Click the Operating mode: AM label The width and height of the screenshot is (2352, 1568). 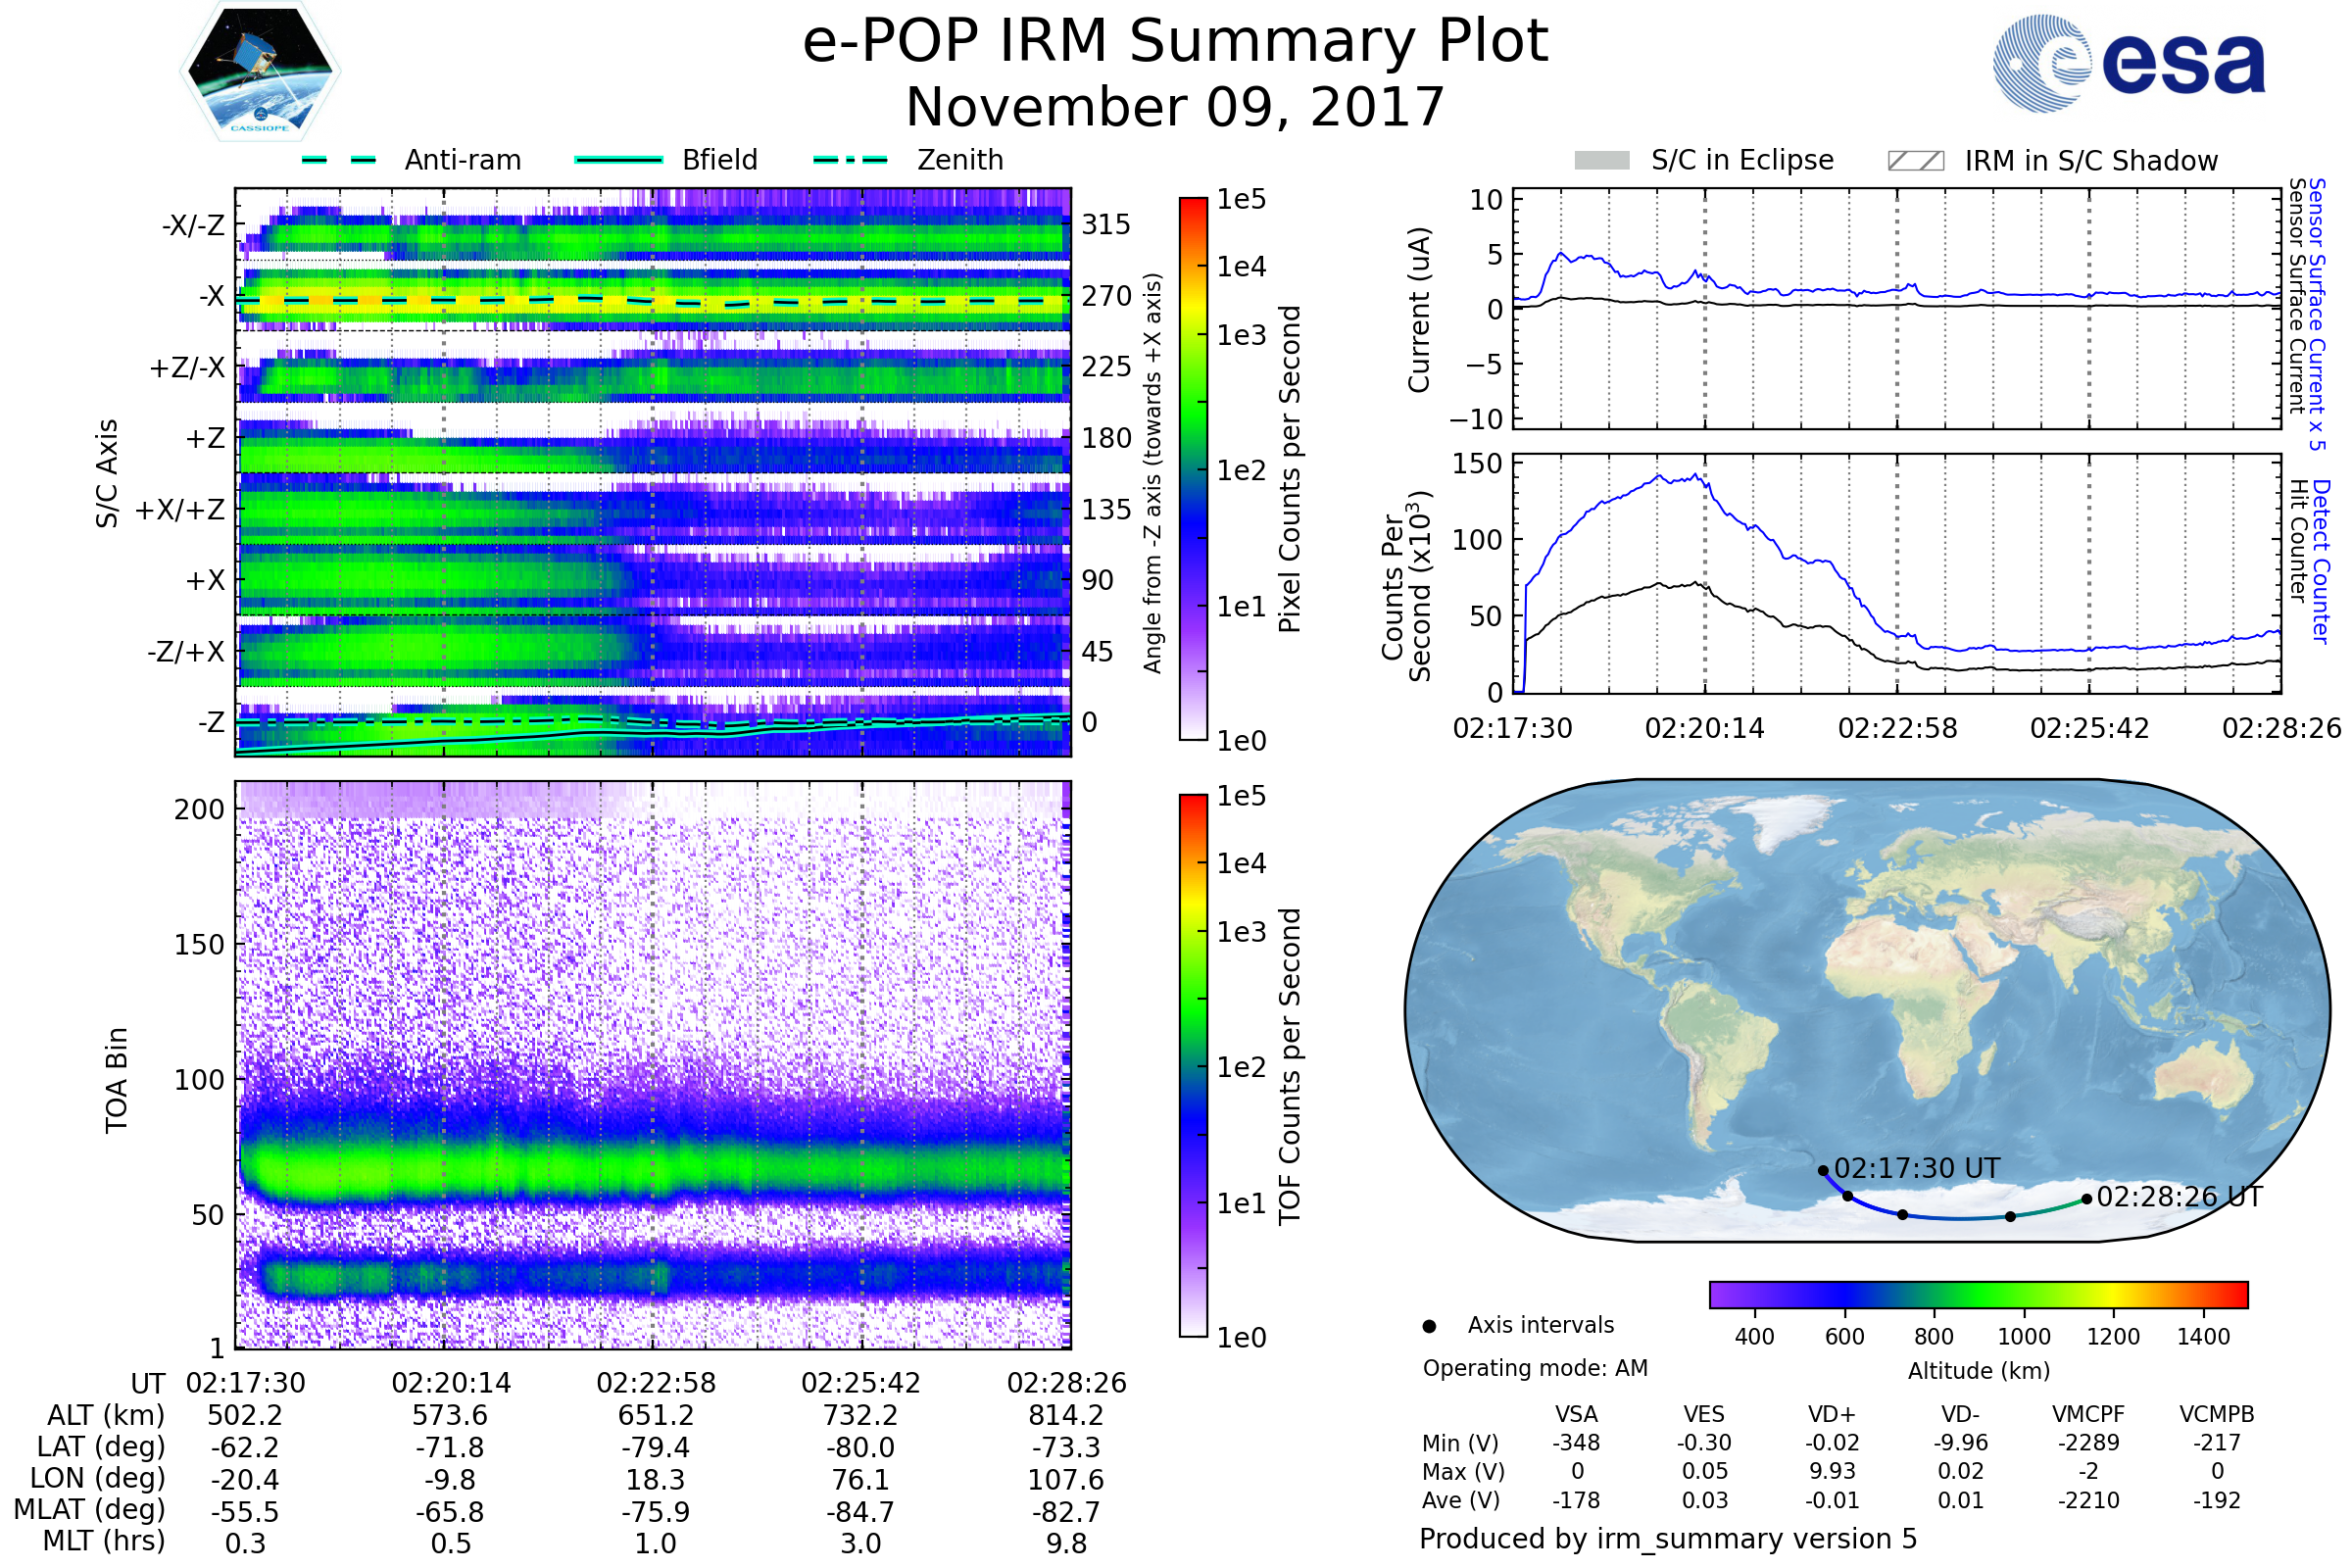(x=1535, y=1368)
